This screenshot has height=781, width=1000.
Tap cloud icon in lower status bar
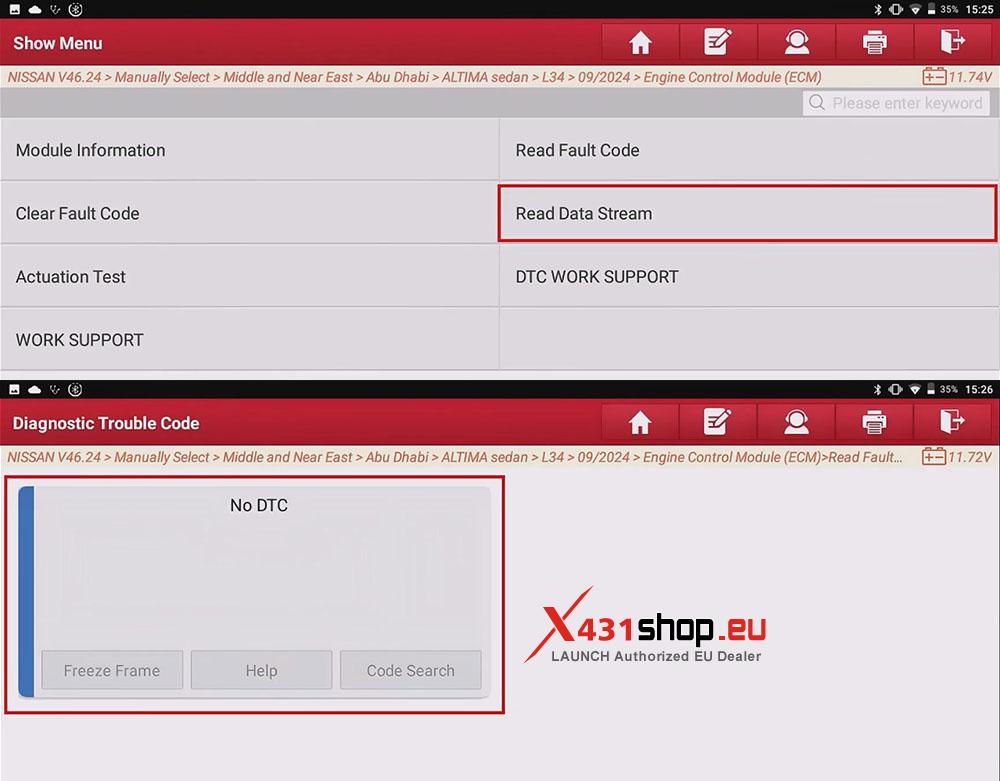pos(34,390)
